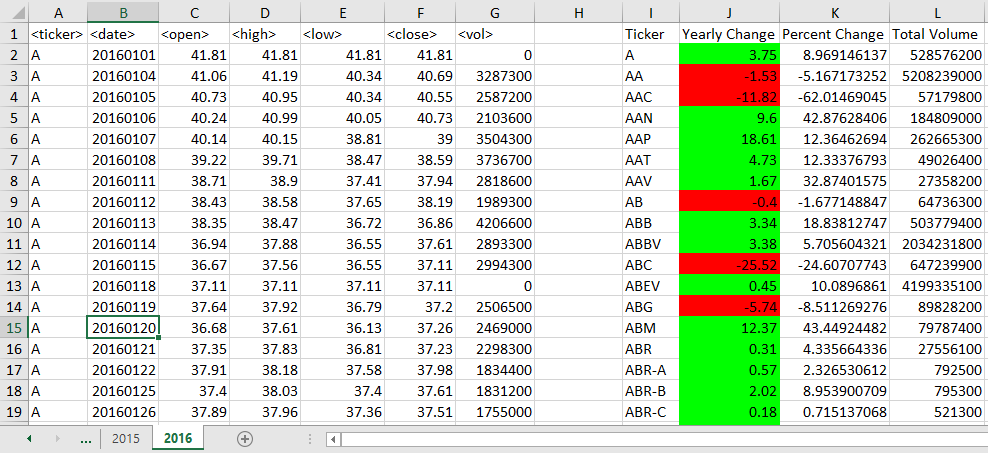This screenshot has height=453, width=988.
Task: Click the horizontal scrollbar track
Action: tap(660, 439)
